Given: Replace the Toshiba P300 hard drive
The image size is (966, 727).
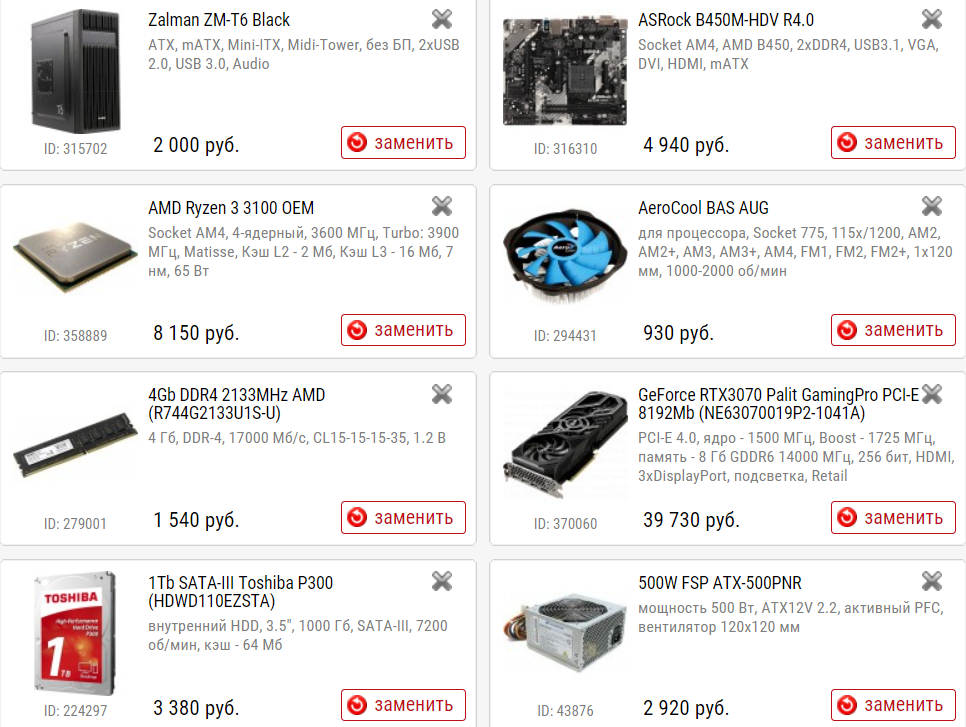Looking at the screenshot, I should (404, 705).
